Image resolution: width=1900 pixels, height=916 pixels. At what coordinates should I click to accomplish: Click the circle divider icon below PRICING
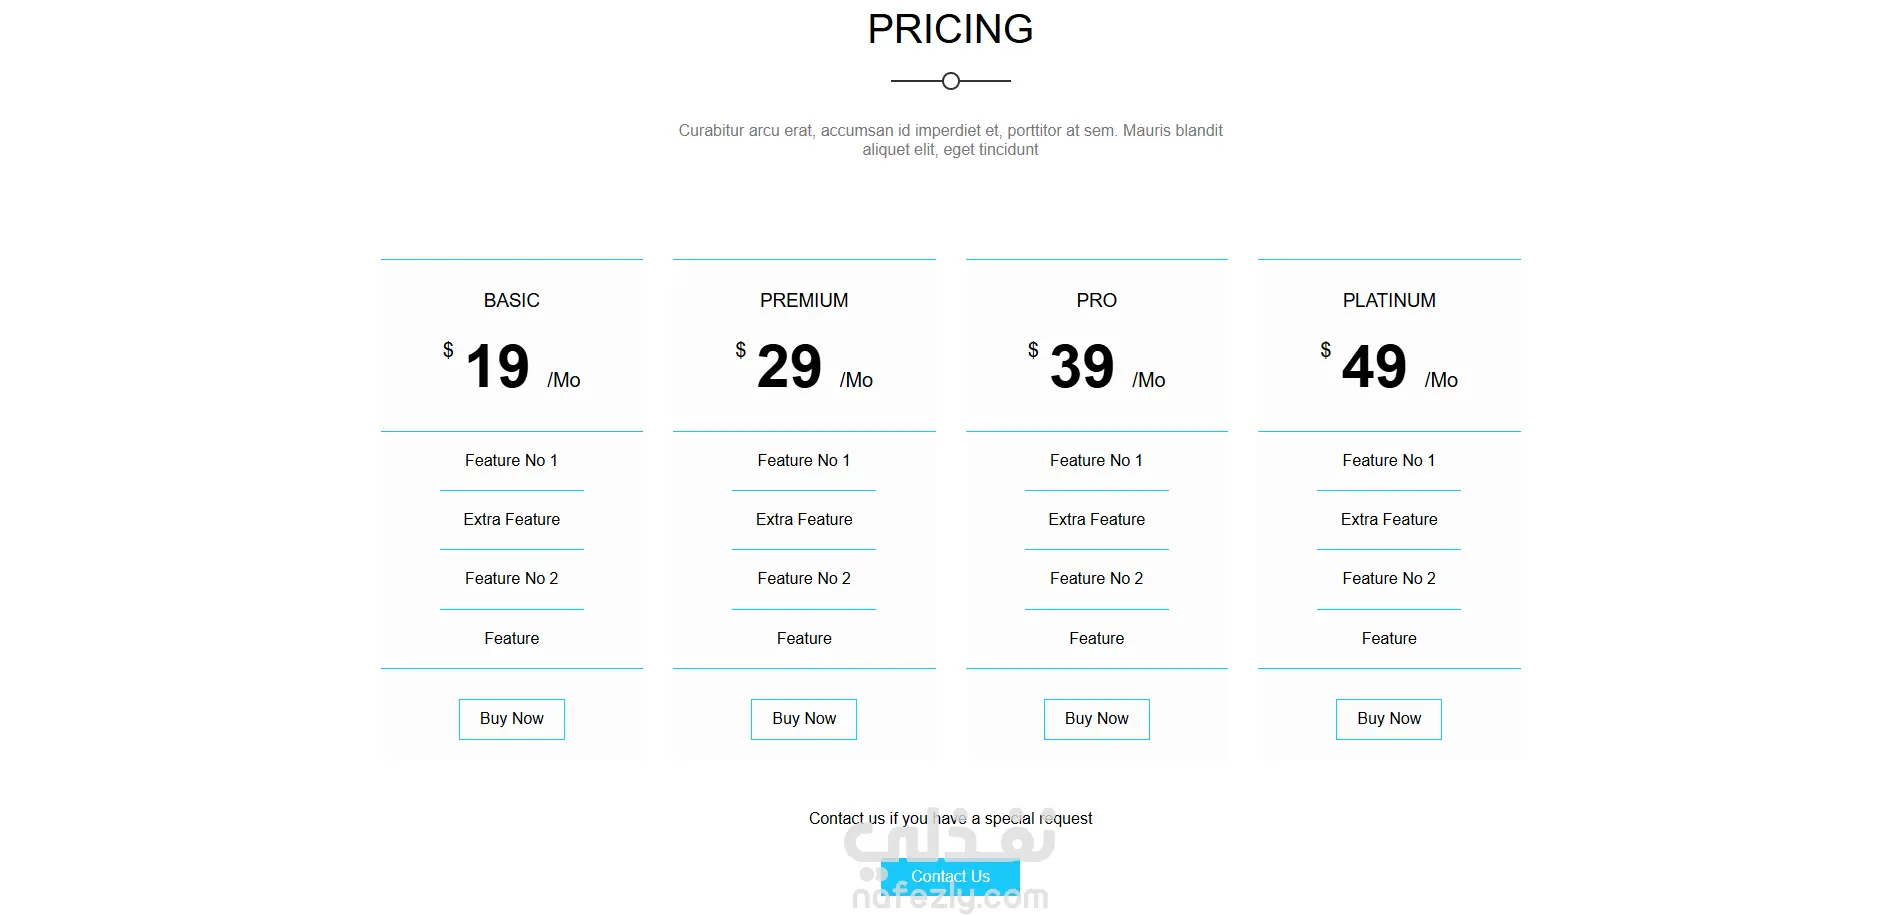tap(951, 81)
